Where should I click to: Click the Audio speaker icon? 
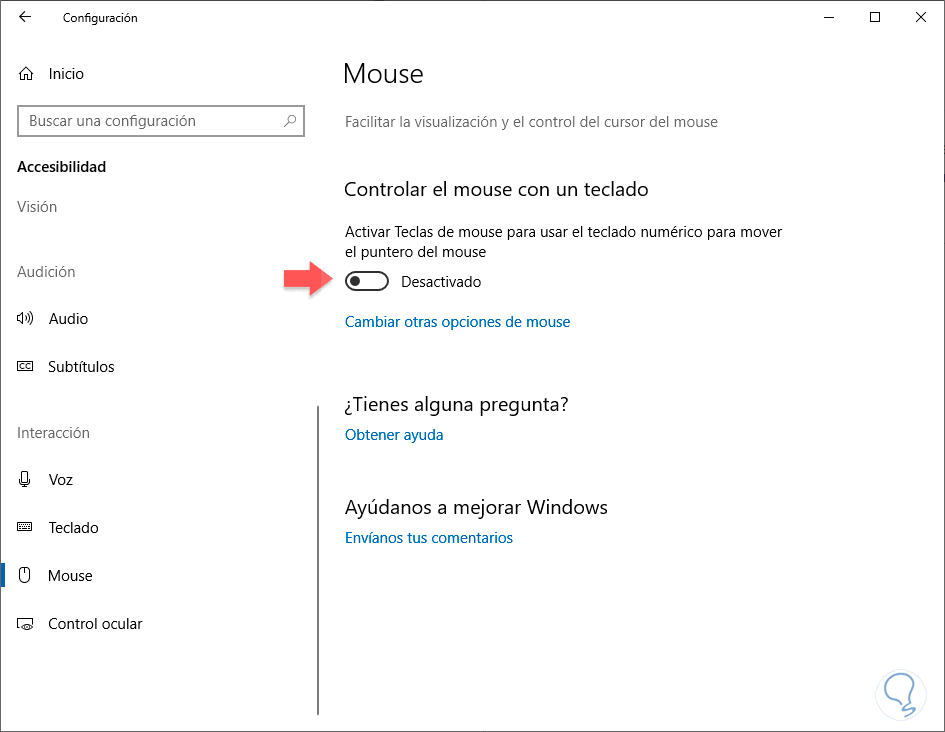26,319
